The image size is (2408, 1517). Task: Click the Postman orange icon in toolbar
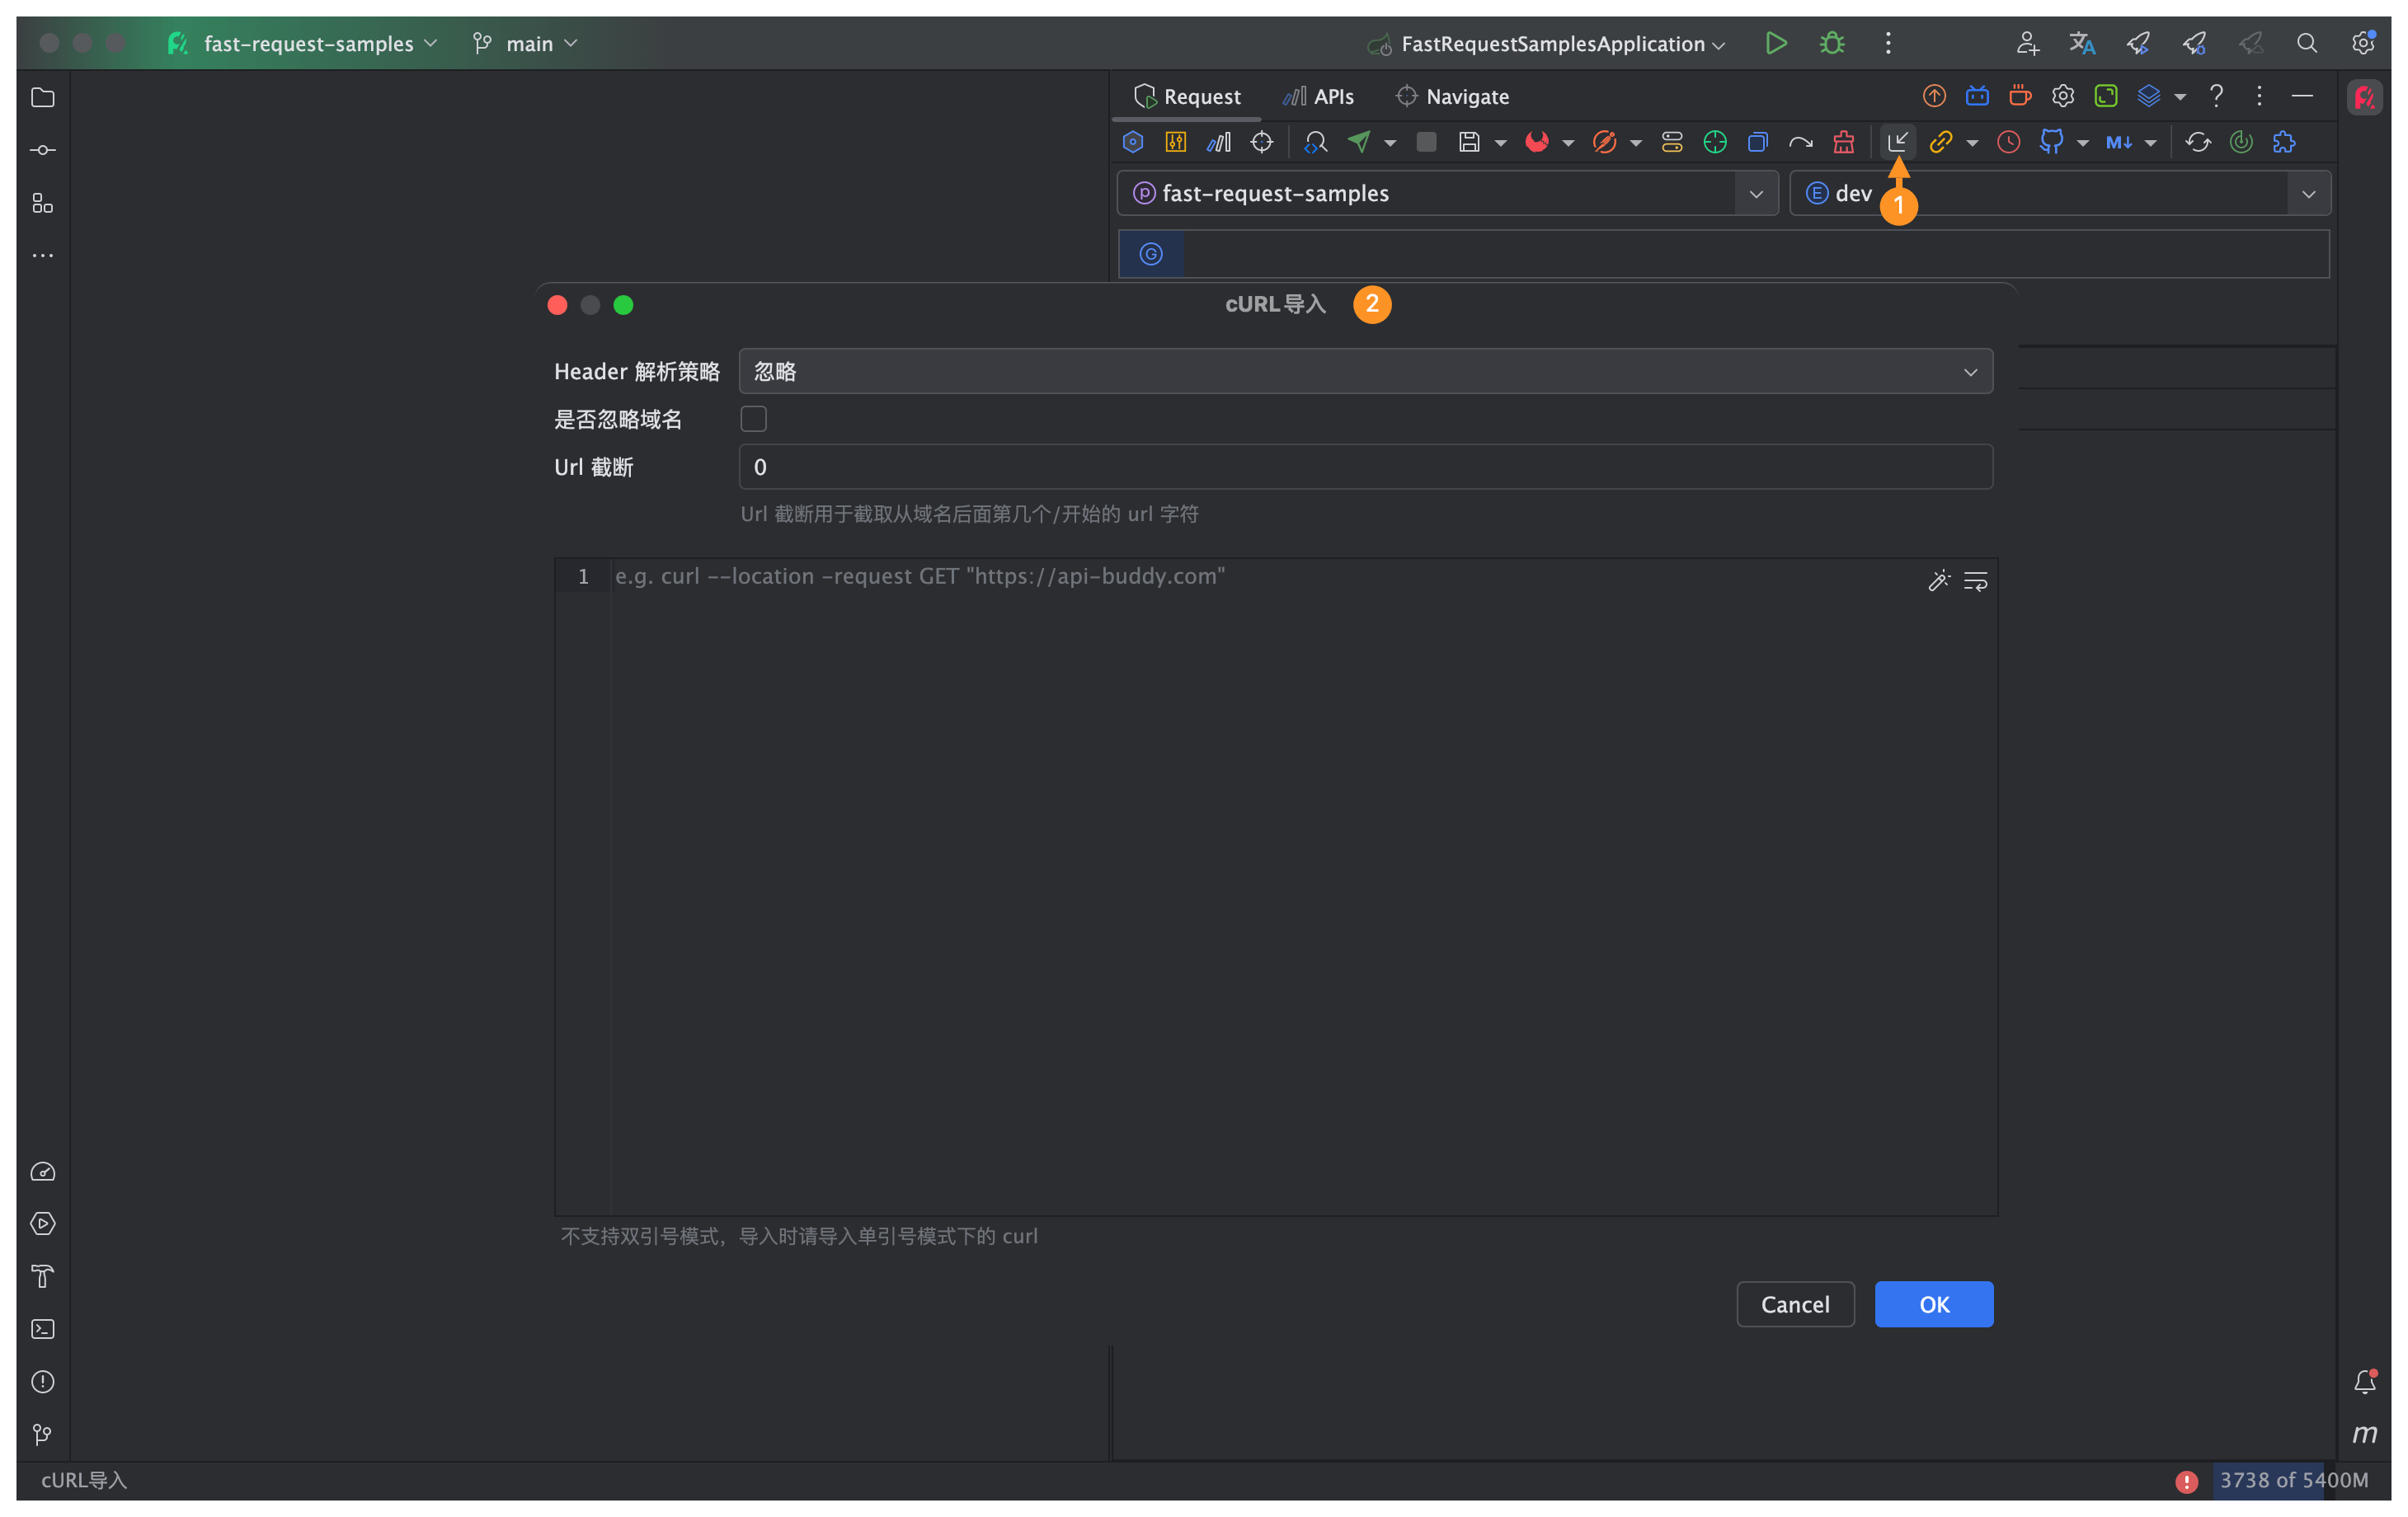click(x=1604, y=142)
